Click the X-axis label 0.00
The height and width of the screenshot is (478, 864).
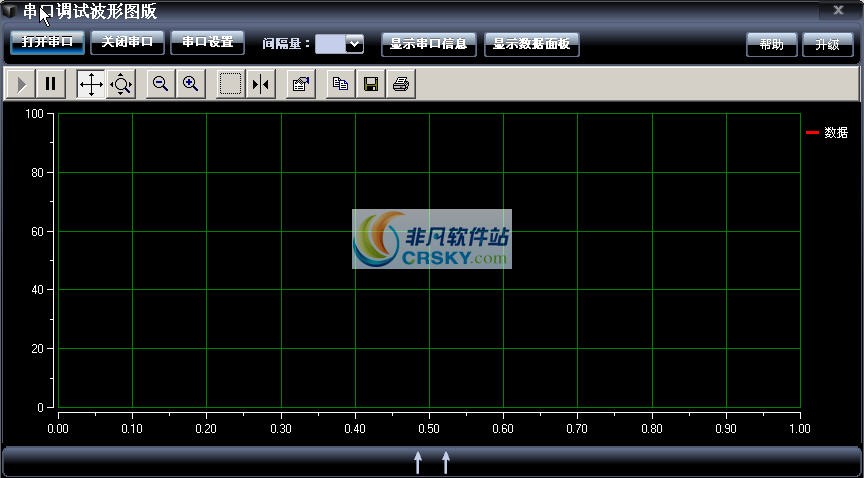pyautogui.click(x=58, y=429)
